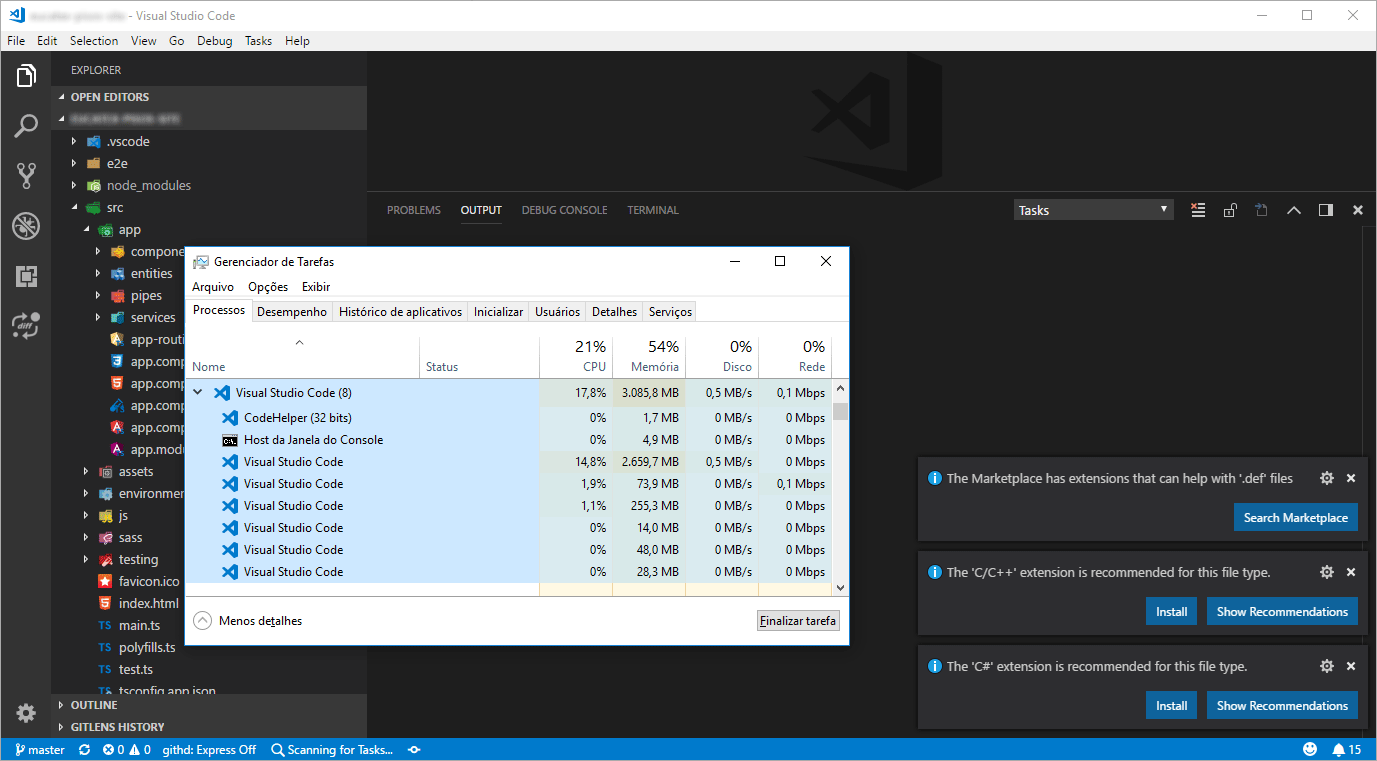Open gear options on the C# notification
Screen dimensions: 1377x761
[x=1327, y=666]
